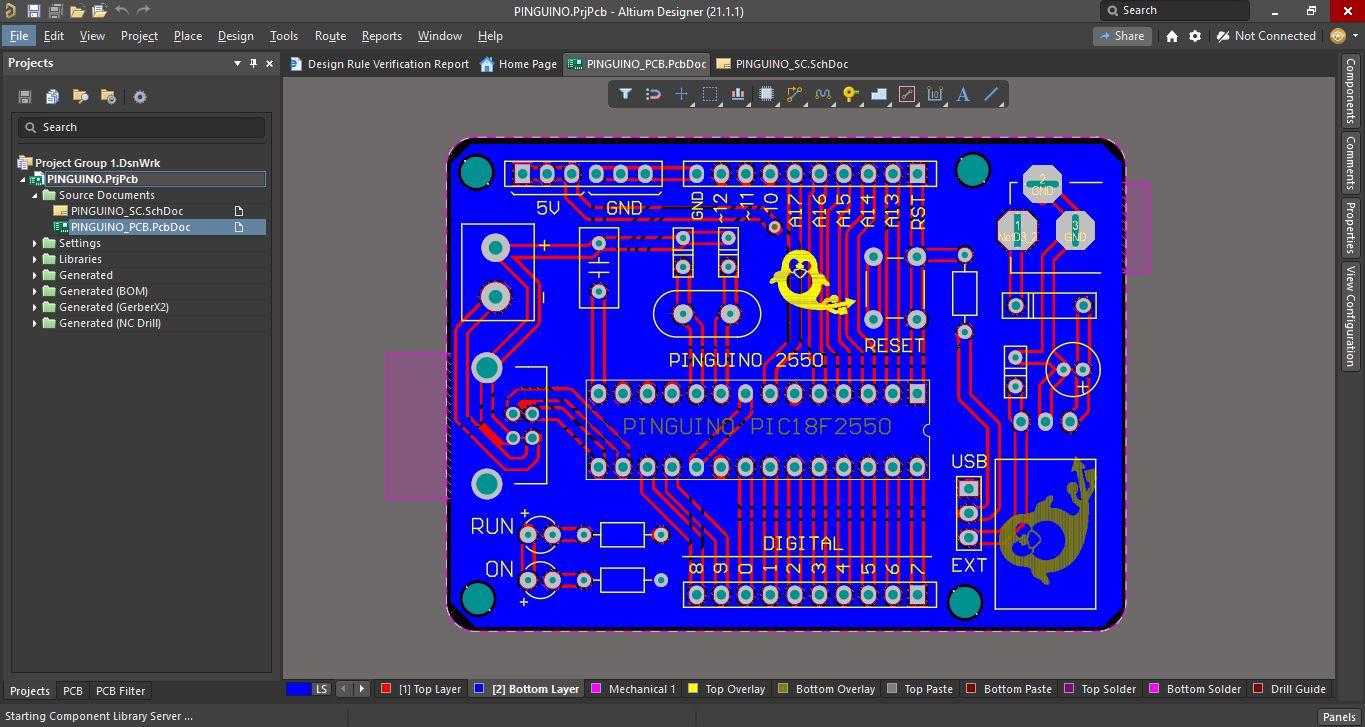Click the LS layer set button

[x=321, y=689]
